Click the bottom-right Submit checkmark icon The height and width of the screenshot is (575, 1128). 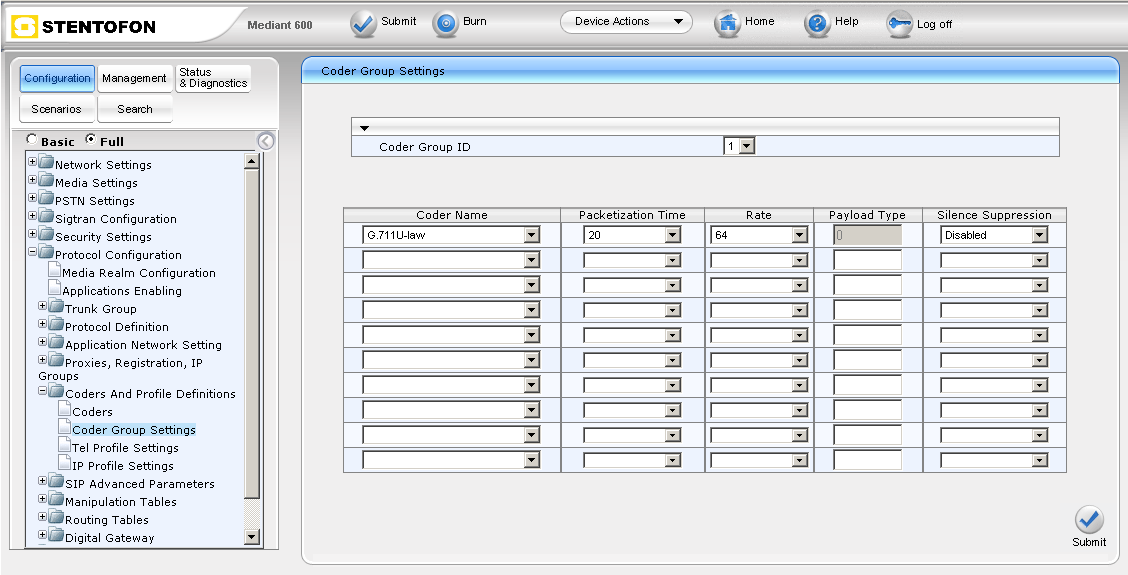click(x=1089, y=520)
